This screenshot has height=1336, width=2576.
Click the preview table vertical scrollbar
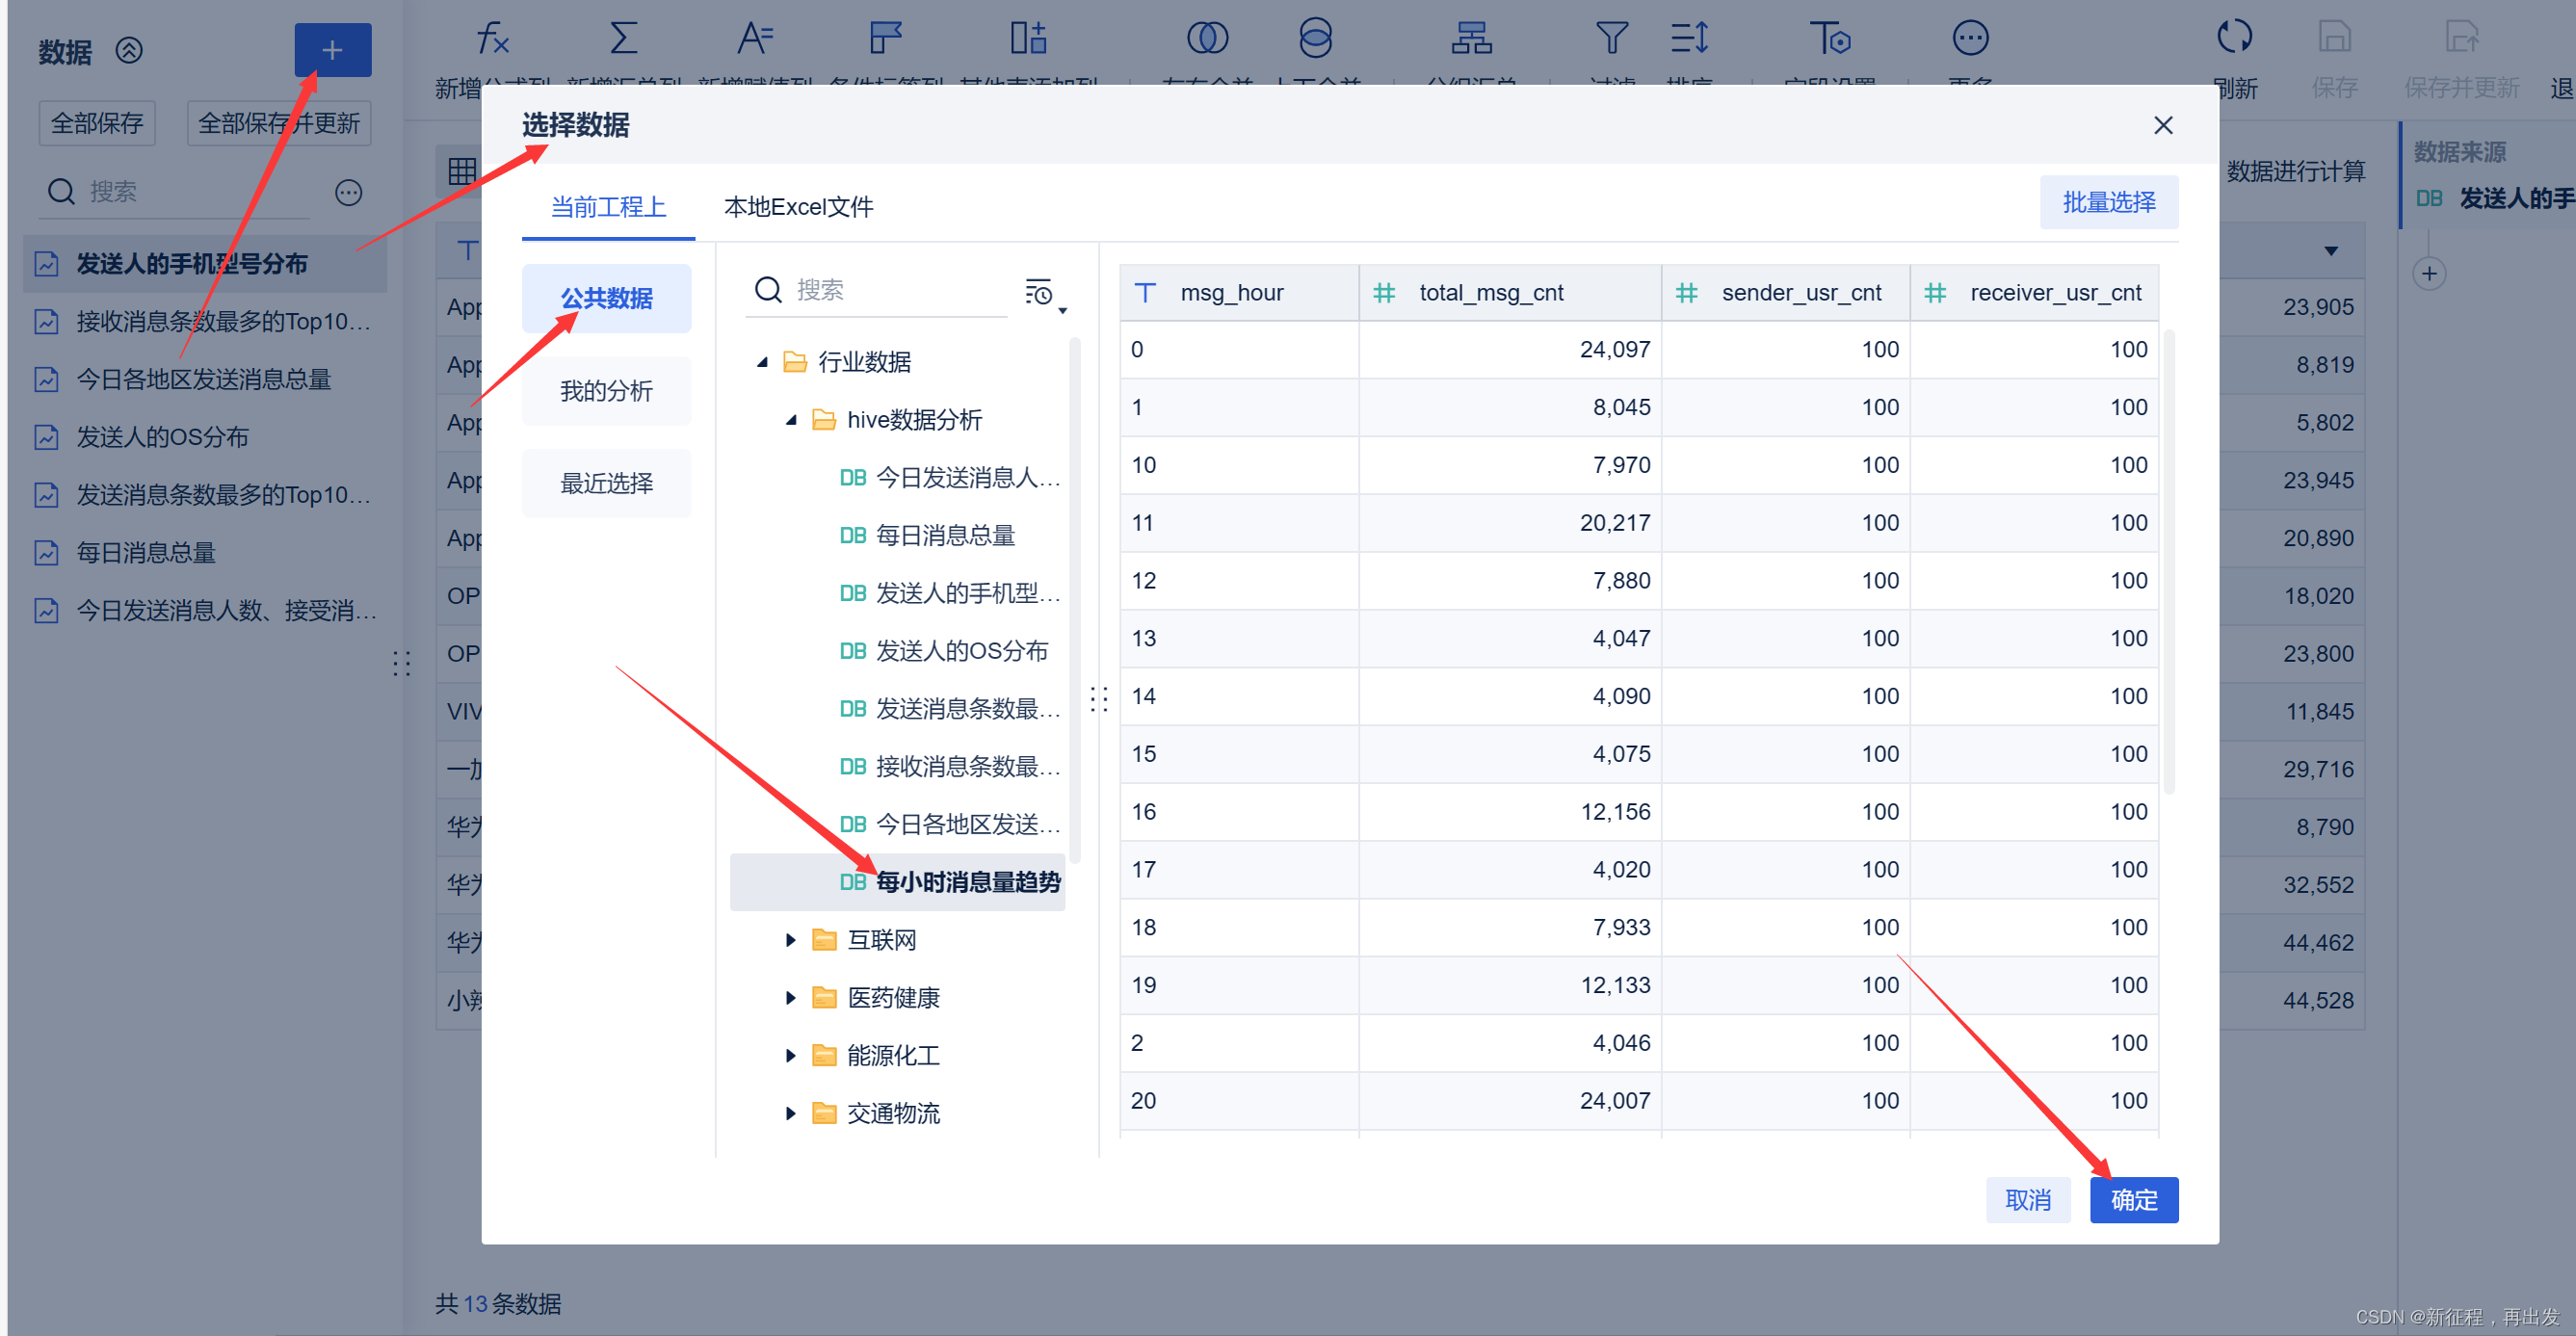2169,560
